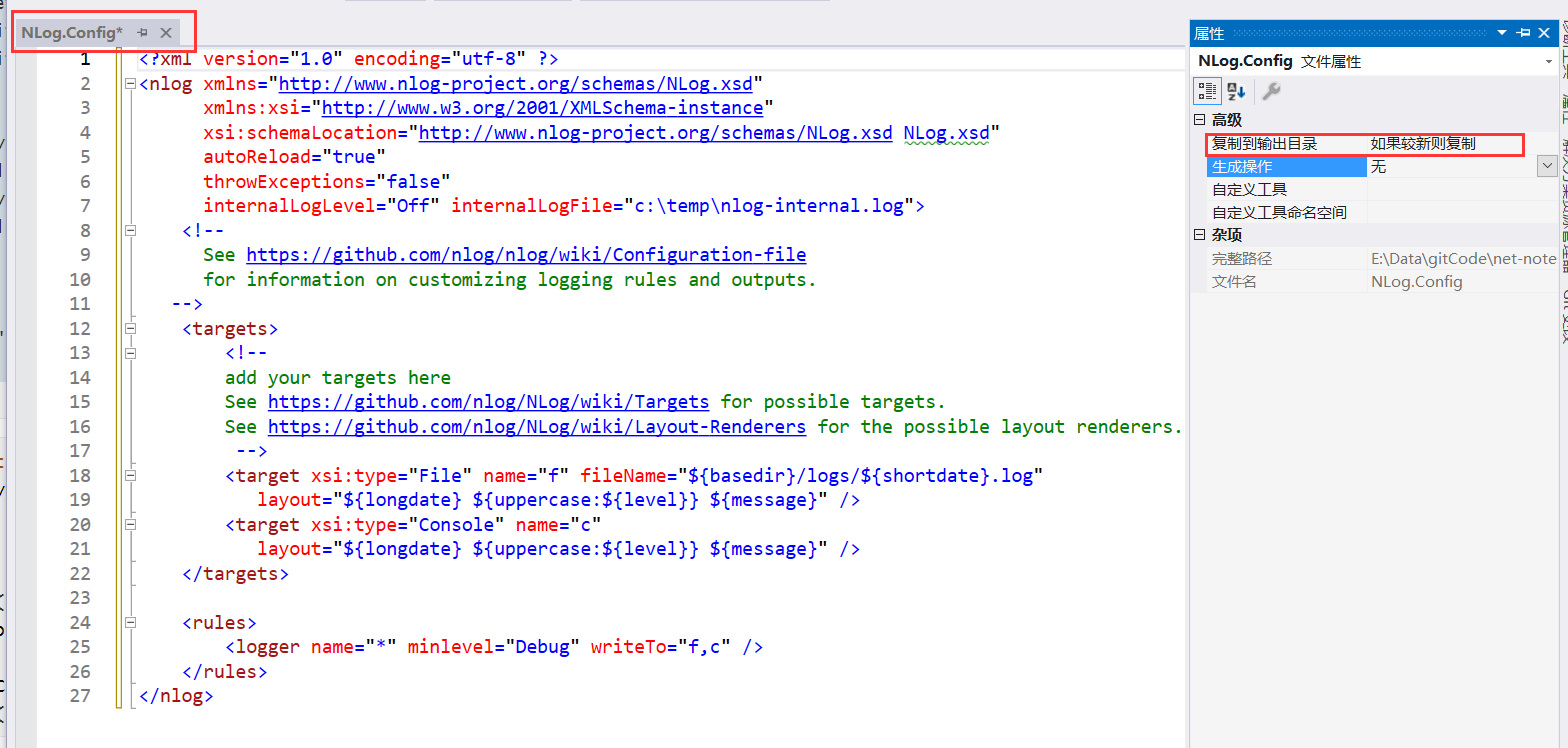Open the xmlns NLog.xsd schema URL
The width and height of the screenshot is (1568, 748).
[515, 83]
